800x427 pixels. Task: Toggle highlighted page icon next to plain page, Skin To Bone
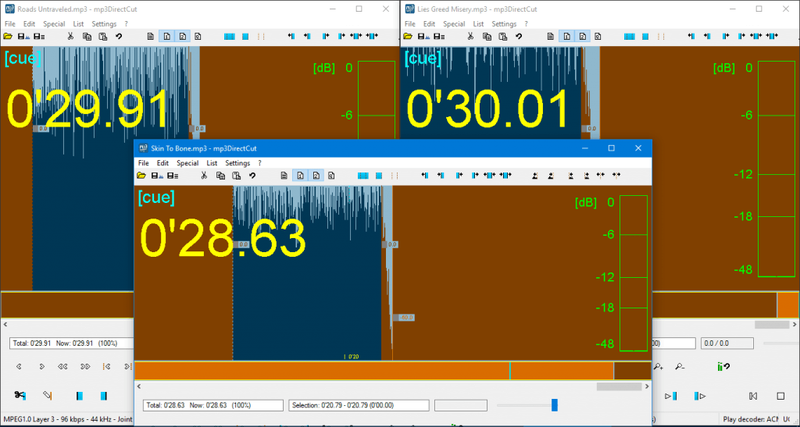pyautogui.click(x=301, y=175)
